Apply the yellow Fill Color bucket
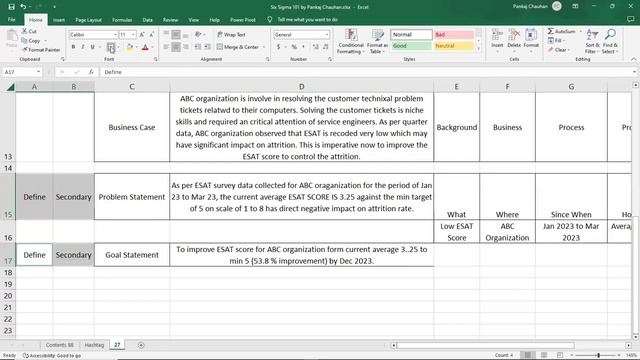 tap(129, 47)
